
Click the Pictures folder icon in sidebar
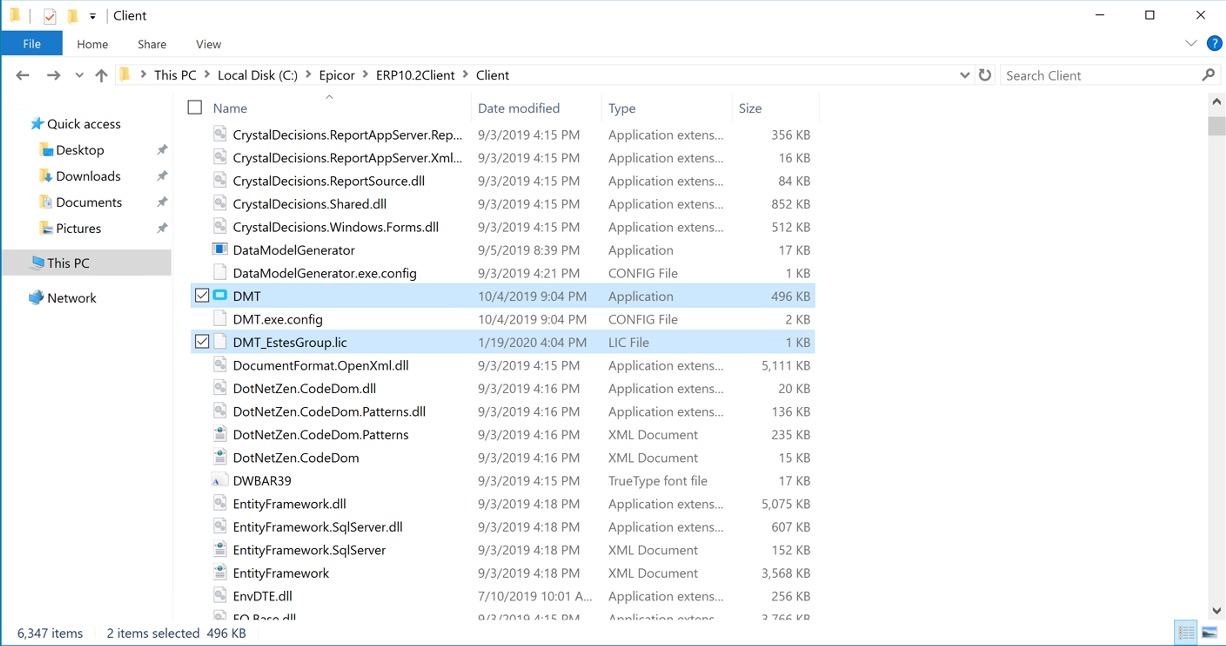pos(46,228)
